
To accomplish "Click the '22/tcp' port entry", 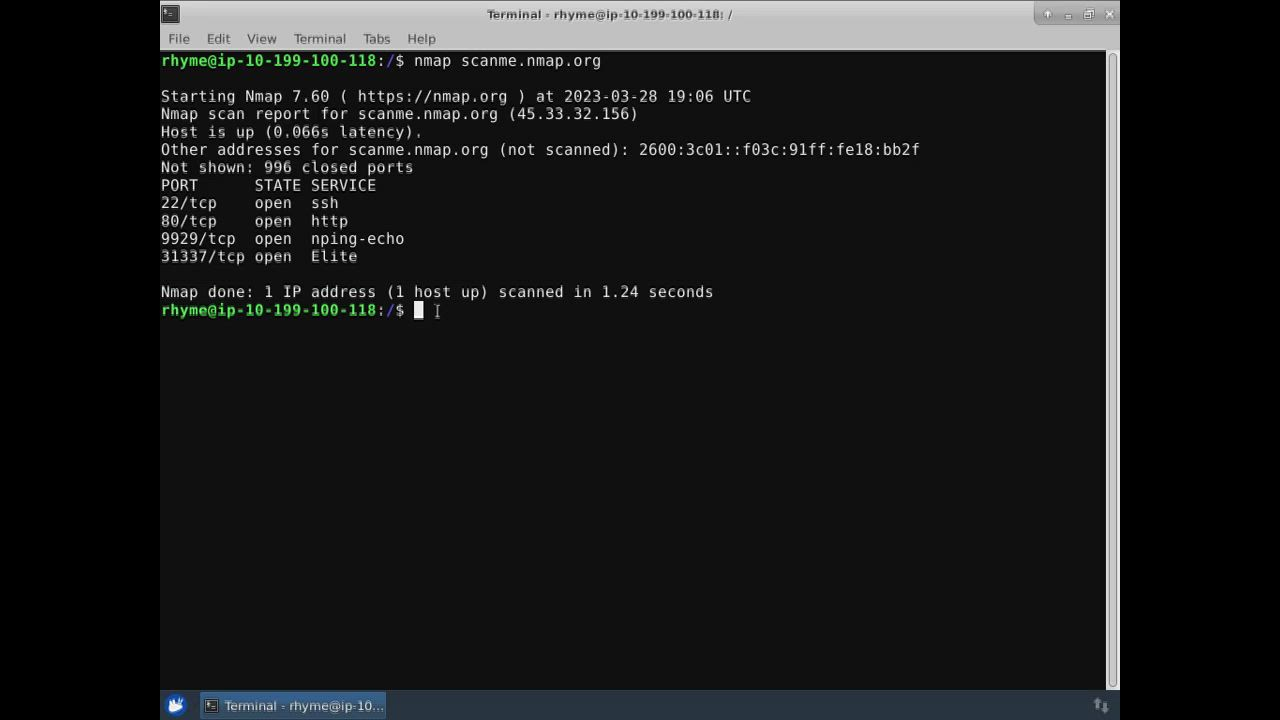I will coord(189,203).
